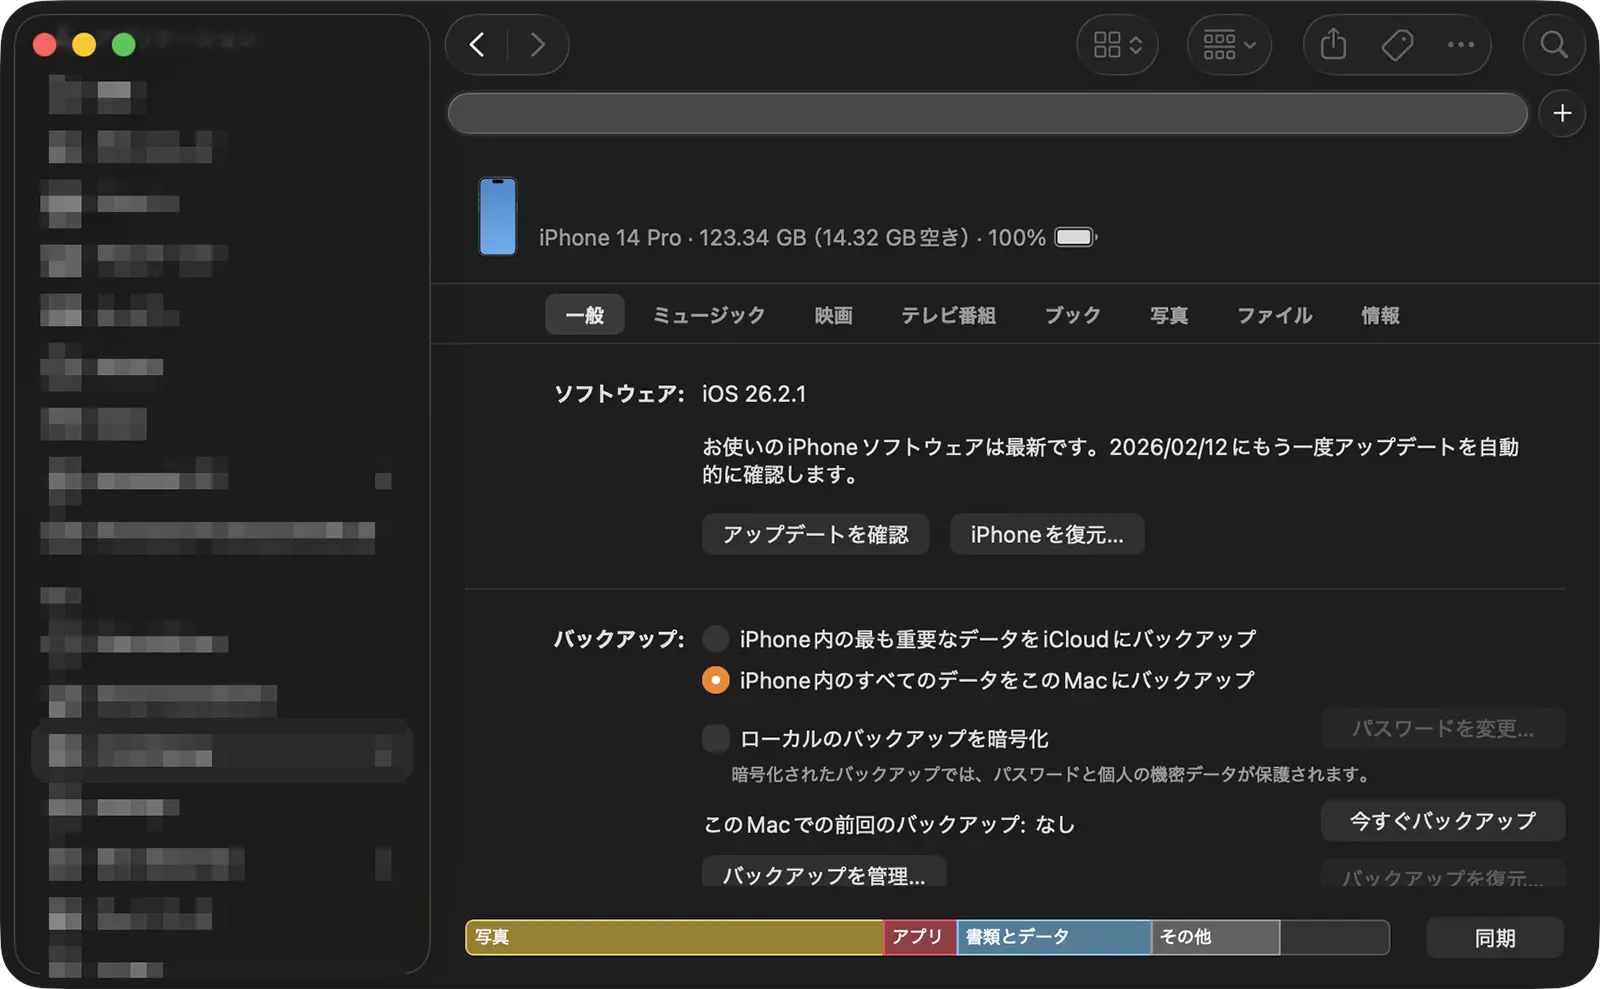Select iCloud backup radio option
The width and height of the screenshot is (1600, 989).
715,638
